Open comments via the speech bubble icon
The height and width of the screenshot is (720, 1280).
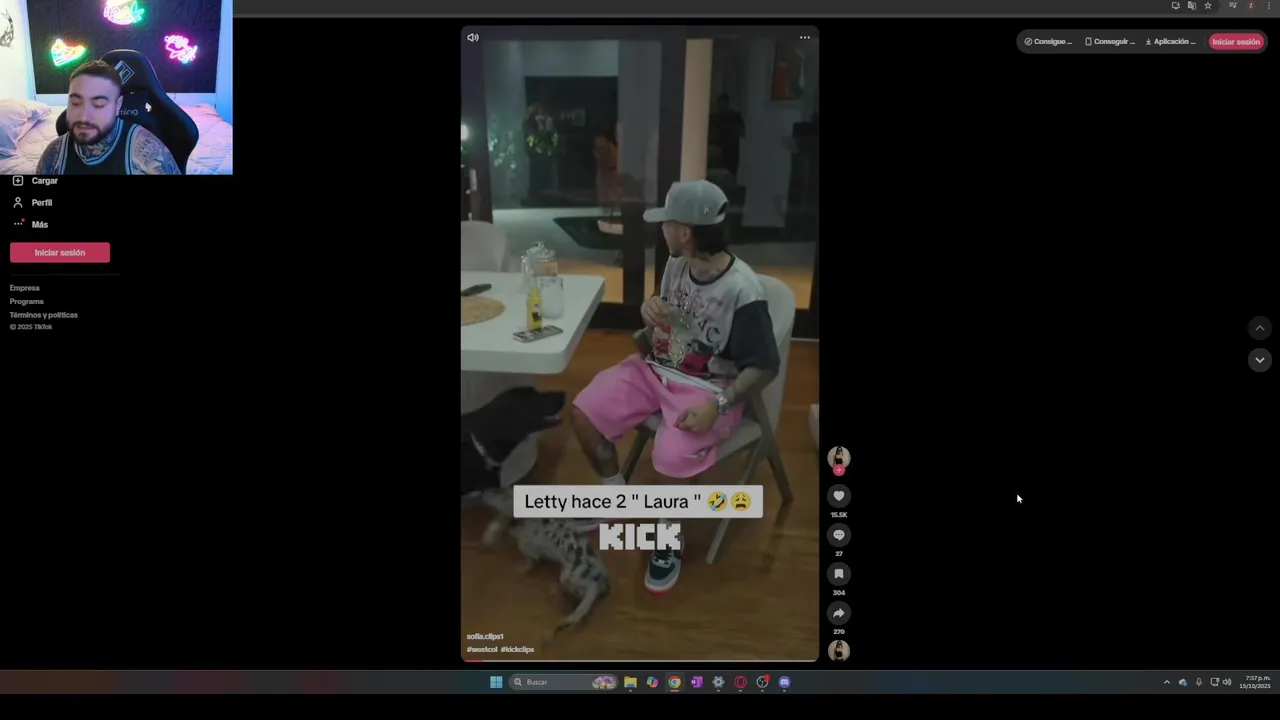[839, 535]
